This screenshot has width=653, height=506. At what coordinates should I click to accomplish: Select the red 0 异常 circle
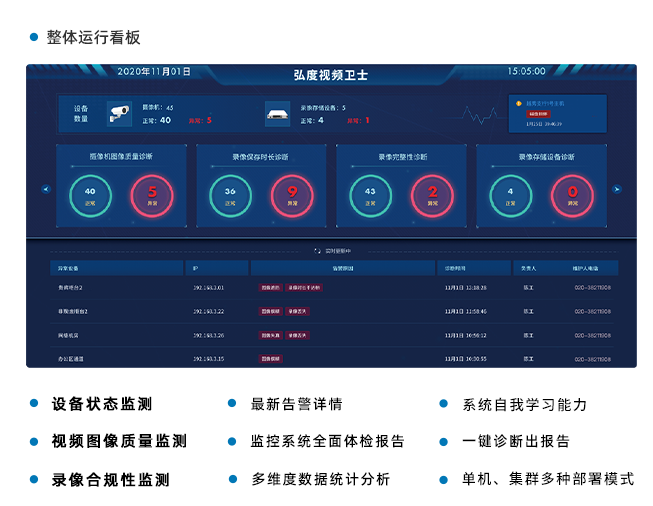coord(572,196)
